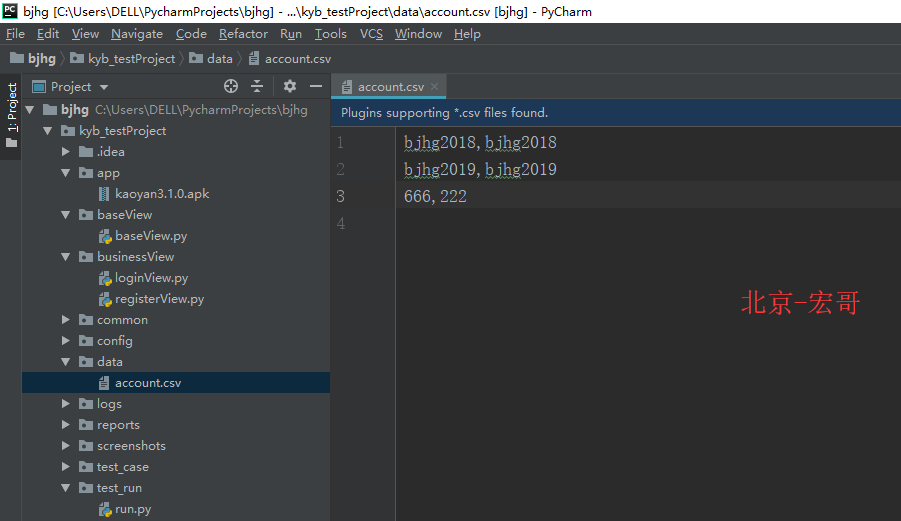The image size is (901, 521).
Task: Expand the reports folder
Action: [x=66, y=425]
